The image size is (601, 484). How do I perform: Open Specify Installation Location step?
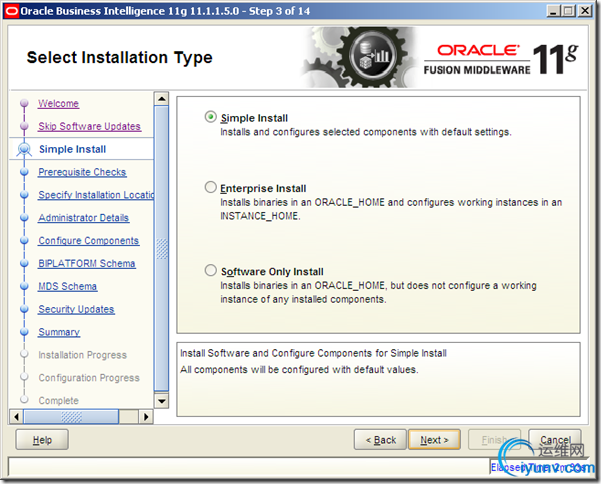[x=96, y=195]
